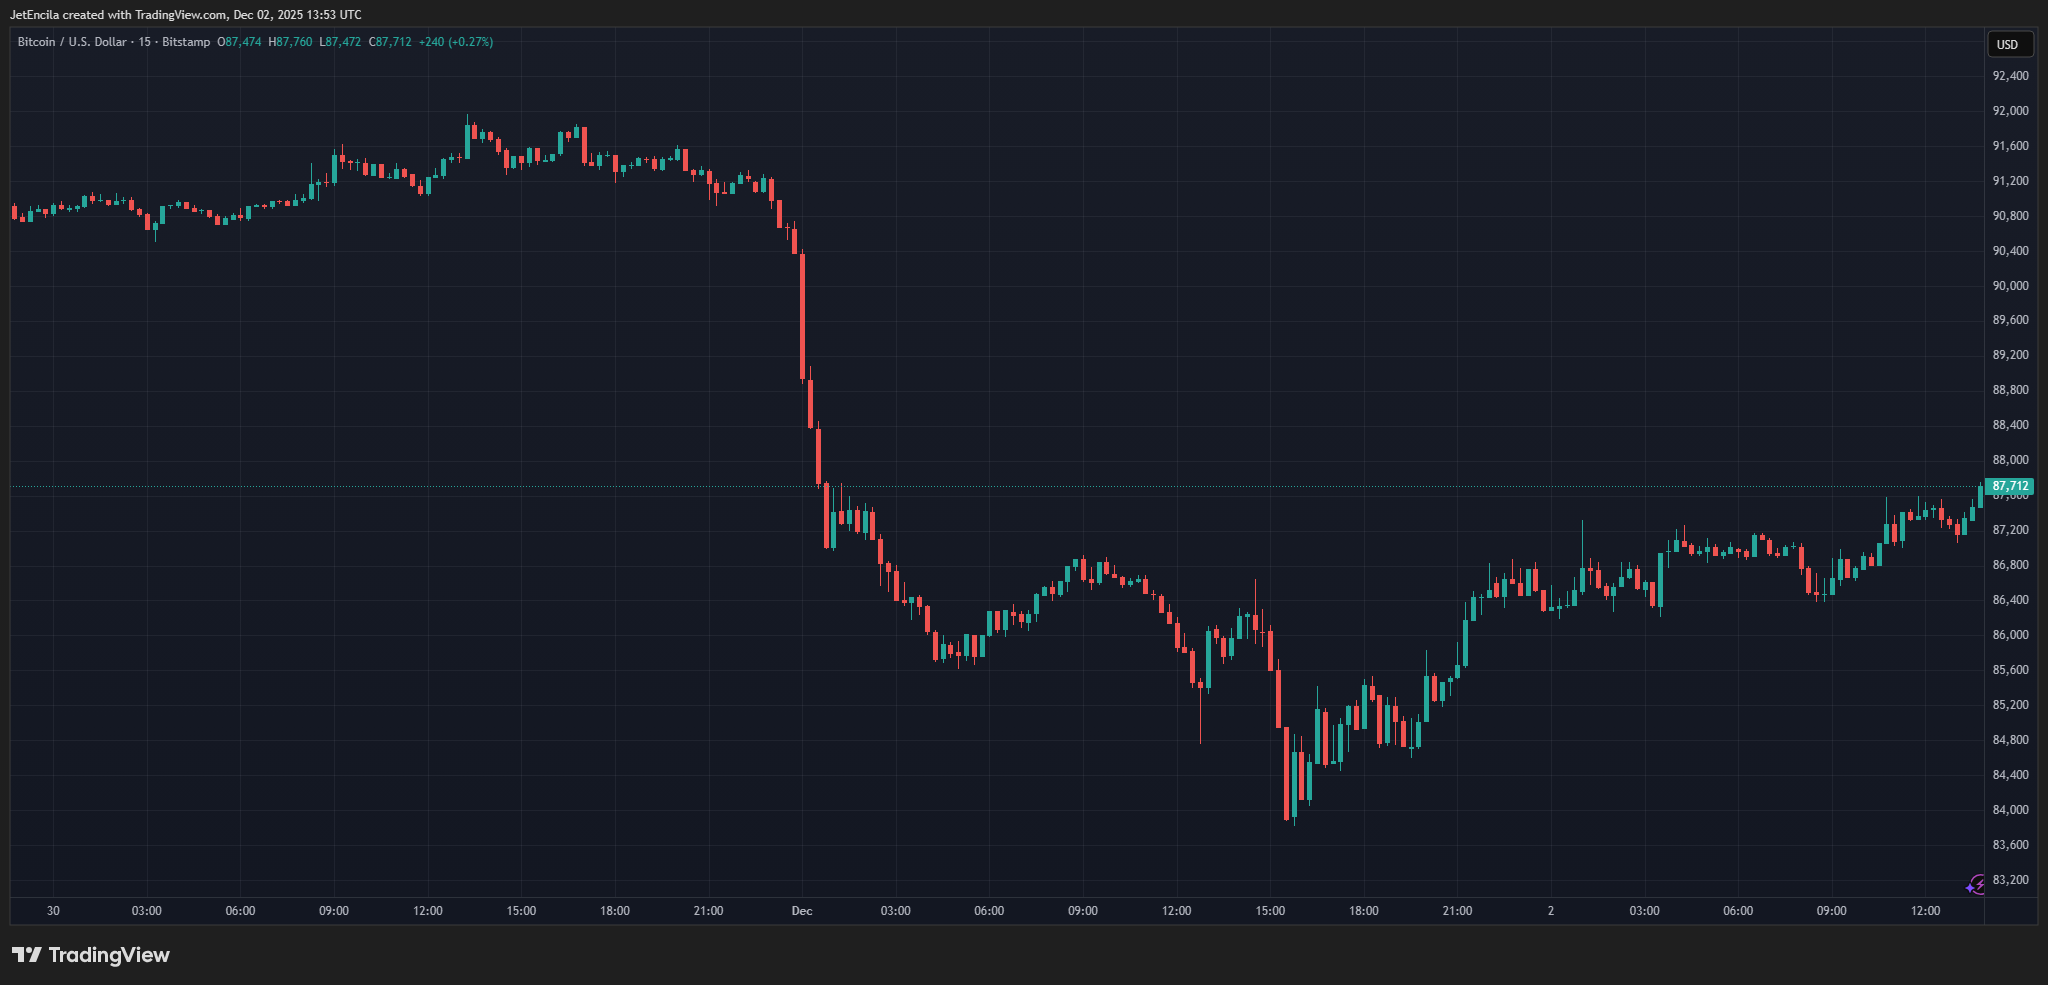Click the Bitcoin / U.S. Dollar symbol title
The image size is (2048, 985).
pos(72,42)
